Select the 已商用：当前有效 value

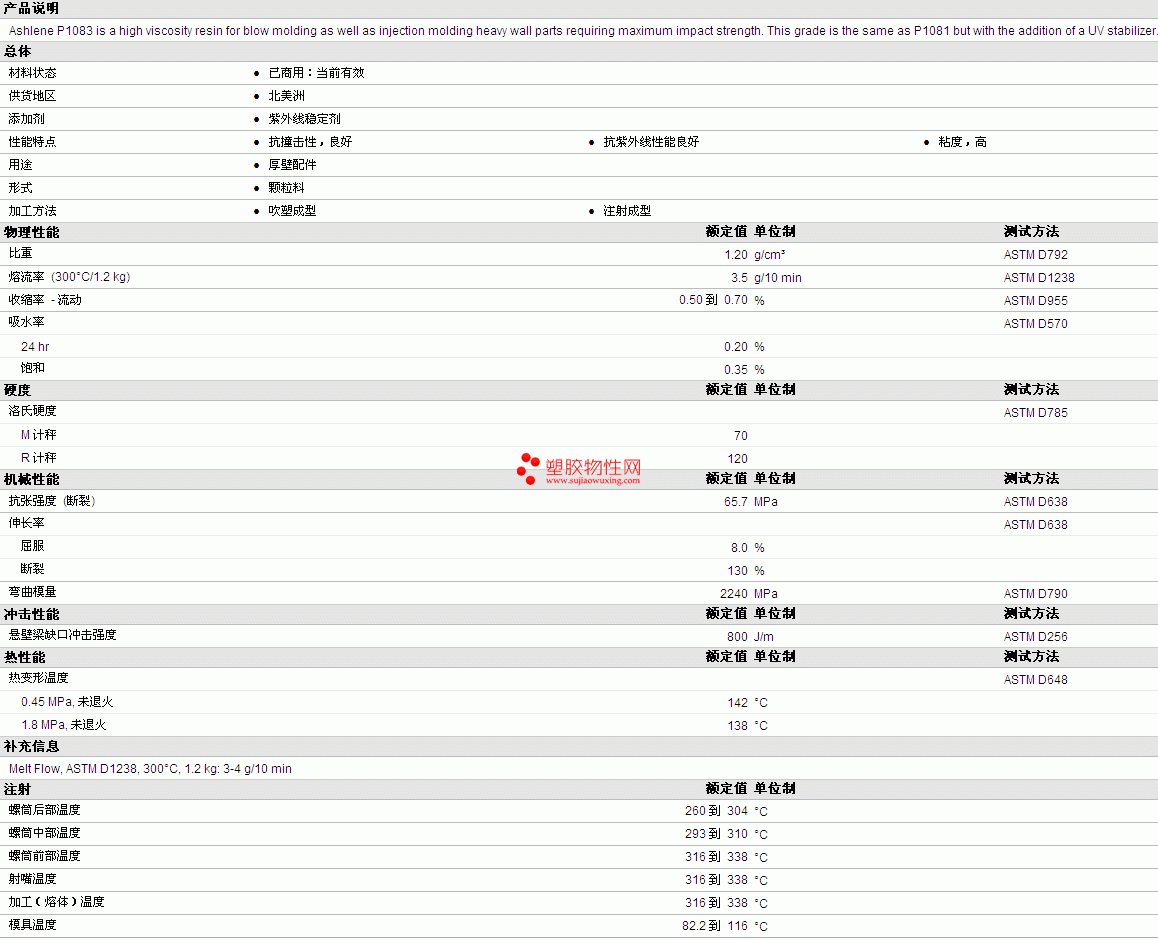coord(316,72)
